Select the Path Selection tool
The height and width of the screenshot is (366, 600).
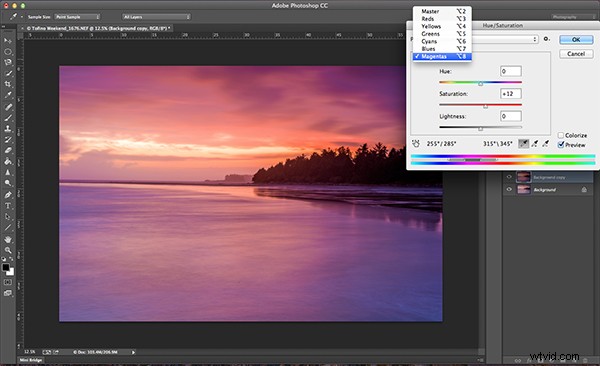click(x=8, y=217)
